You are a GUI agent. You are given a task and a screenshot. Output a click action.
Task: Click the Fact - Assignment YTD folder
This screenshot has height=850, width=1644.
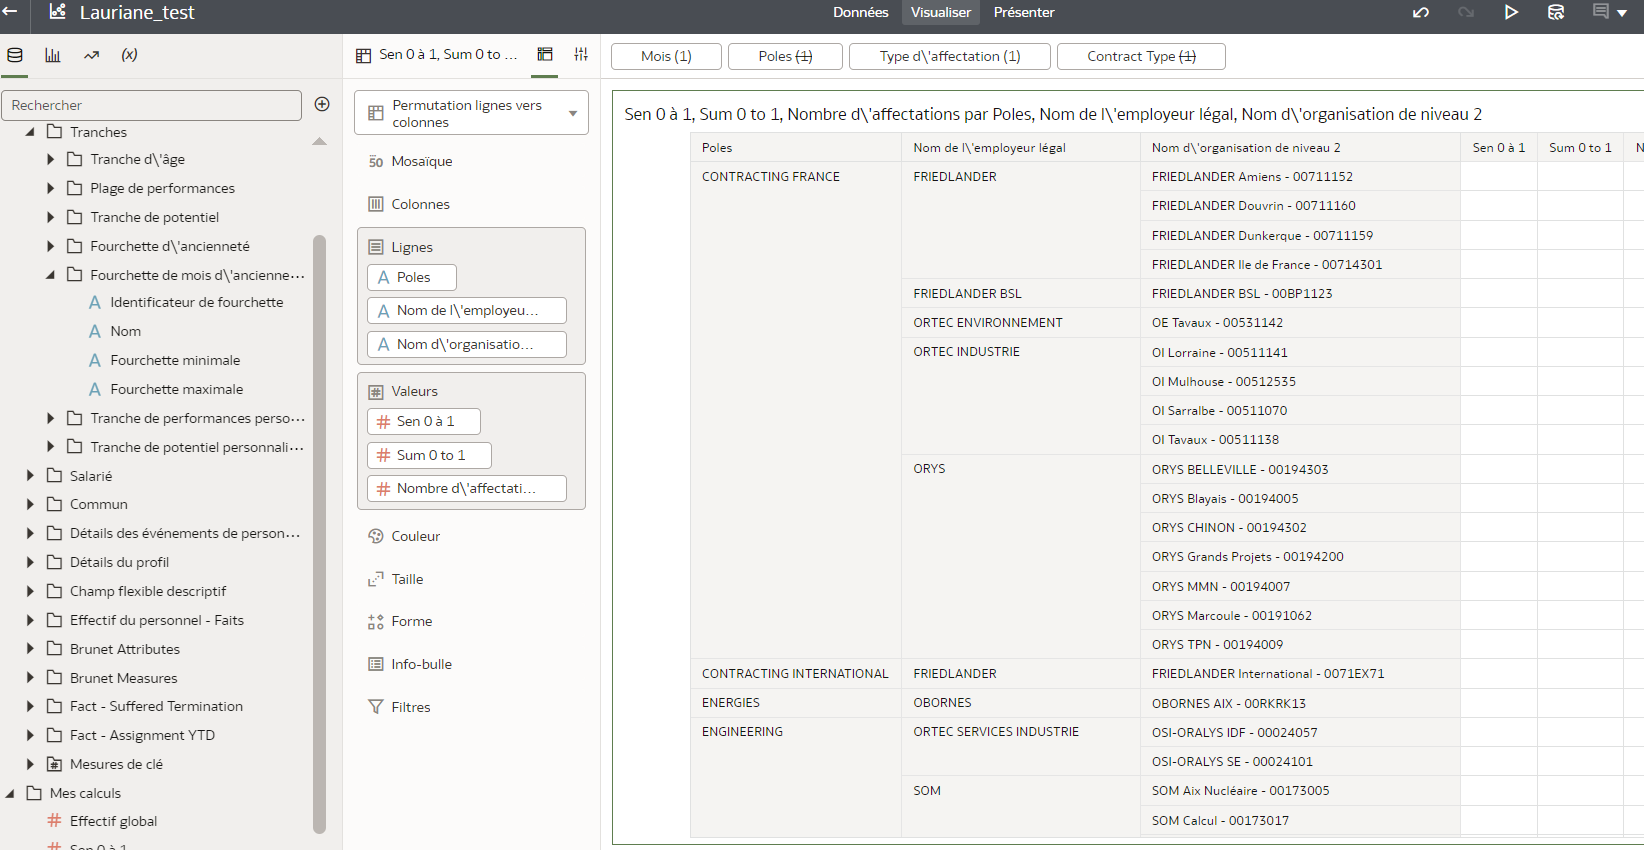coord(142,735)
